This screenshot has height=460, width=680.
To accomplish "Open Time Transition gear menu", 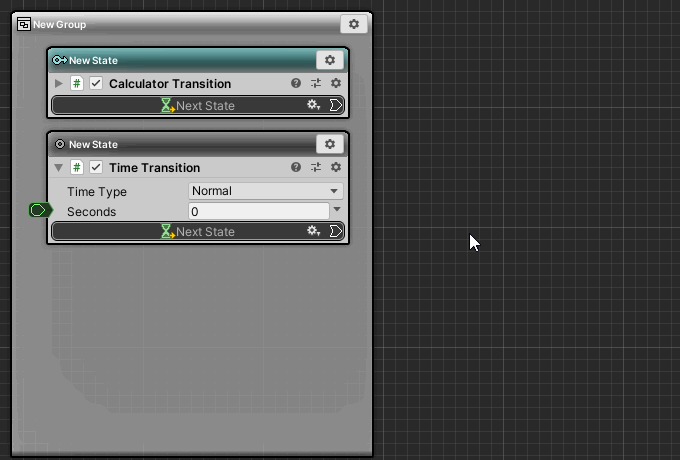I will pyautogui.click(x=336, y=168).
